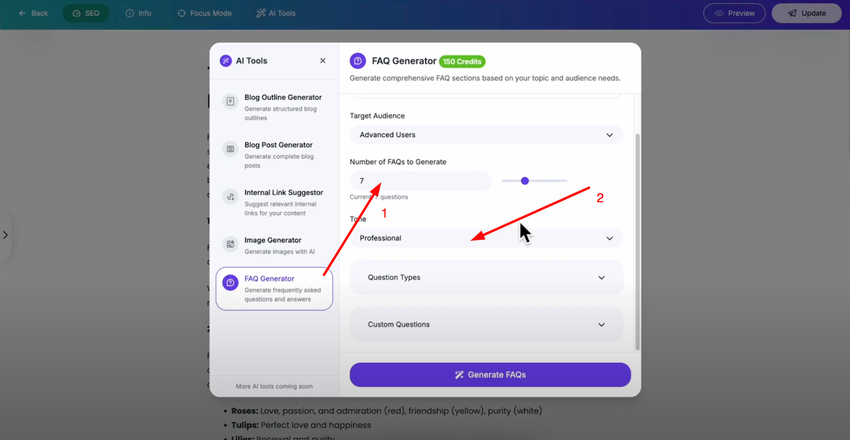The width and height of the screenshot is (850, 440).
Task: Expand the Custom Questions section
Action: 486,325
